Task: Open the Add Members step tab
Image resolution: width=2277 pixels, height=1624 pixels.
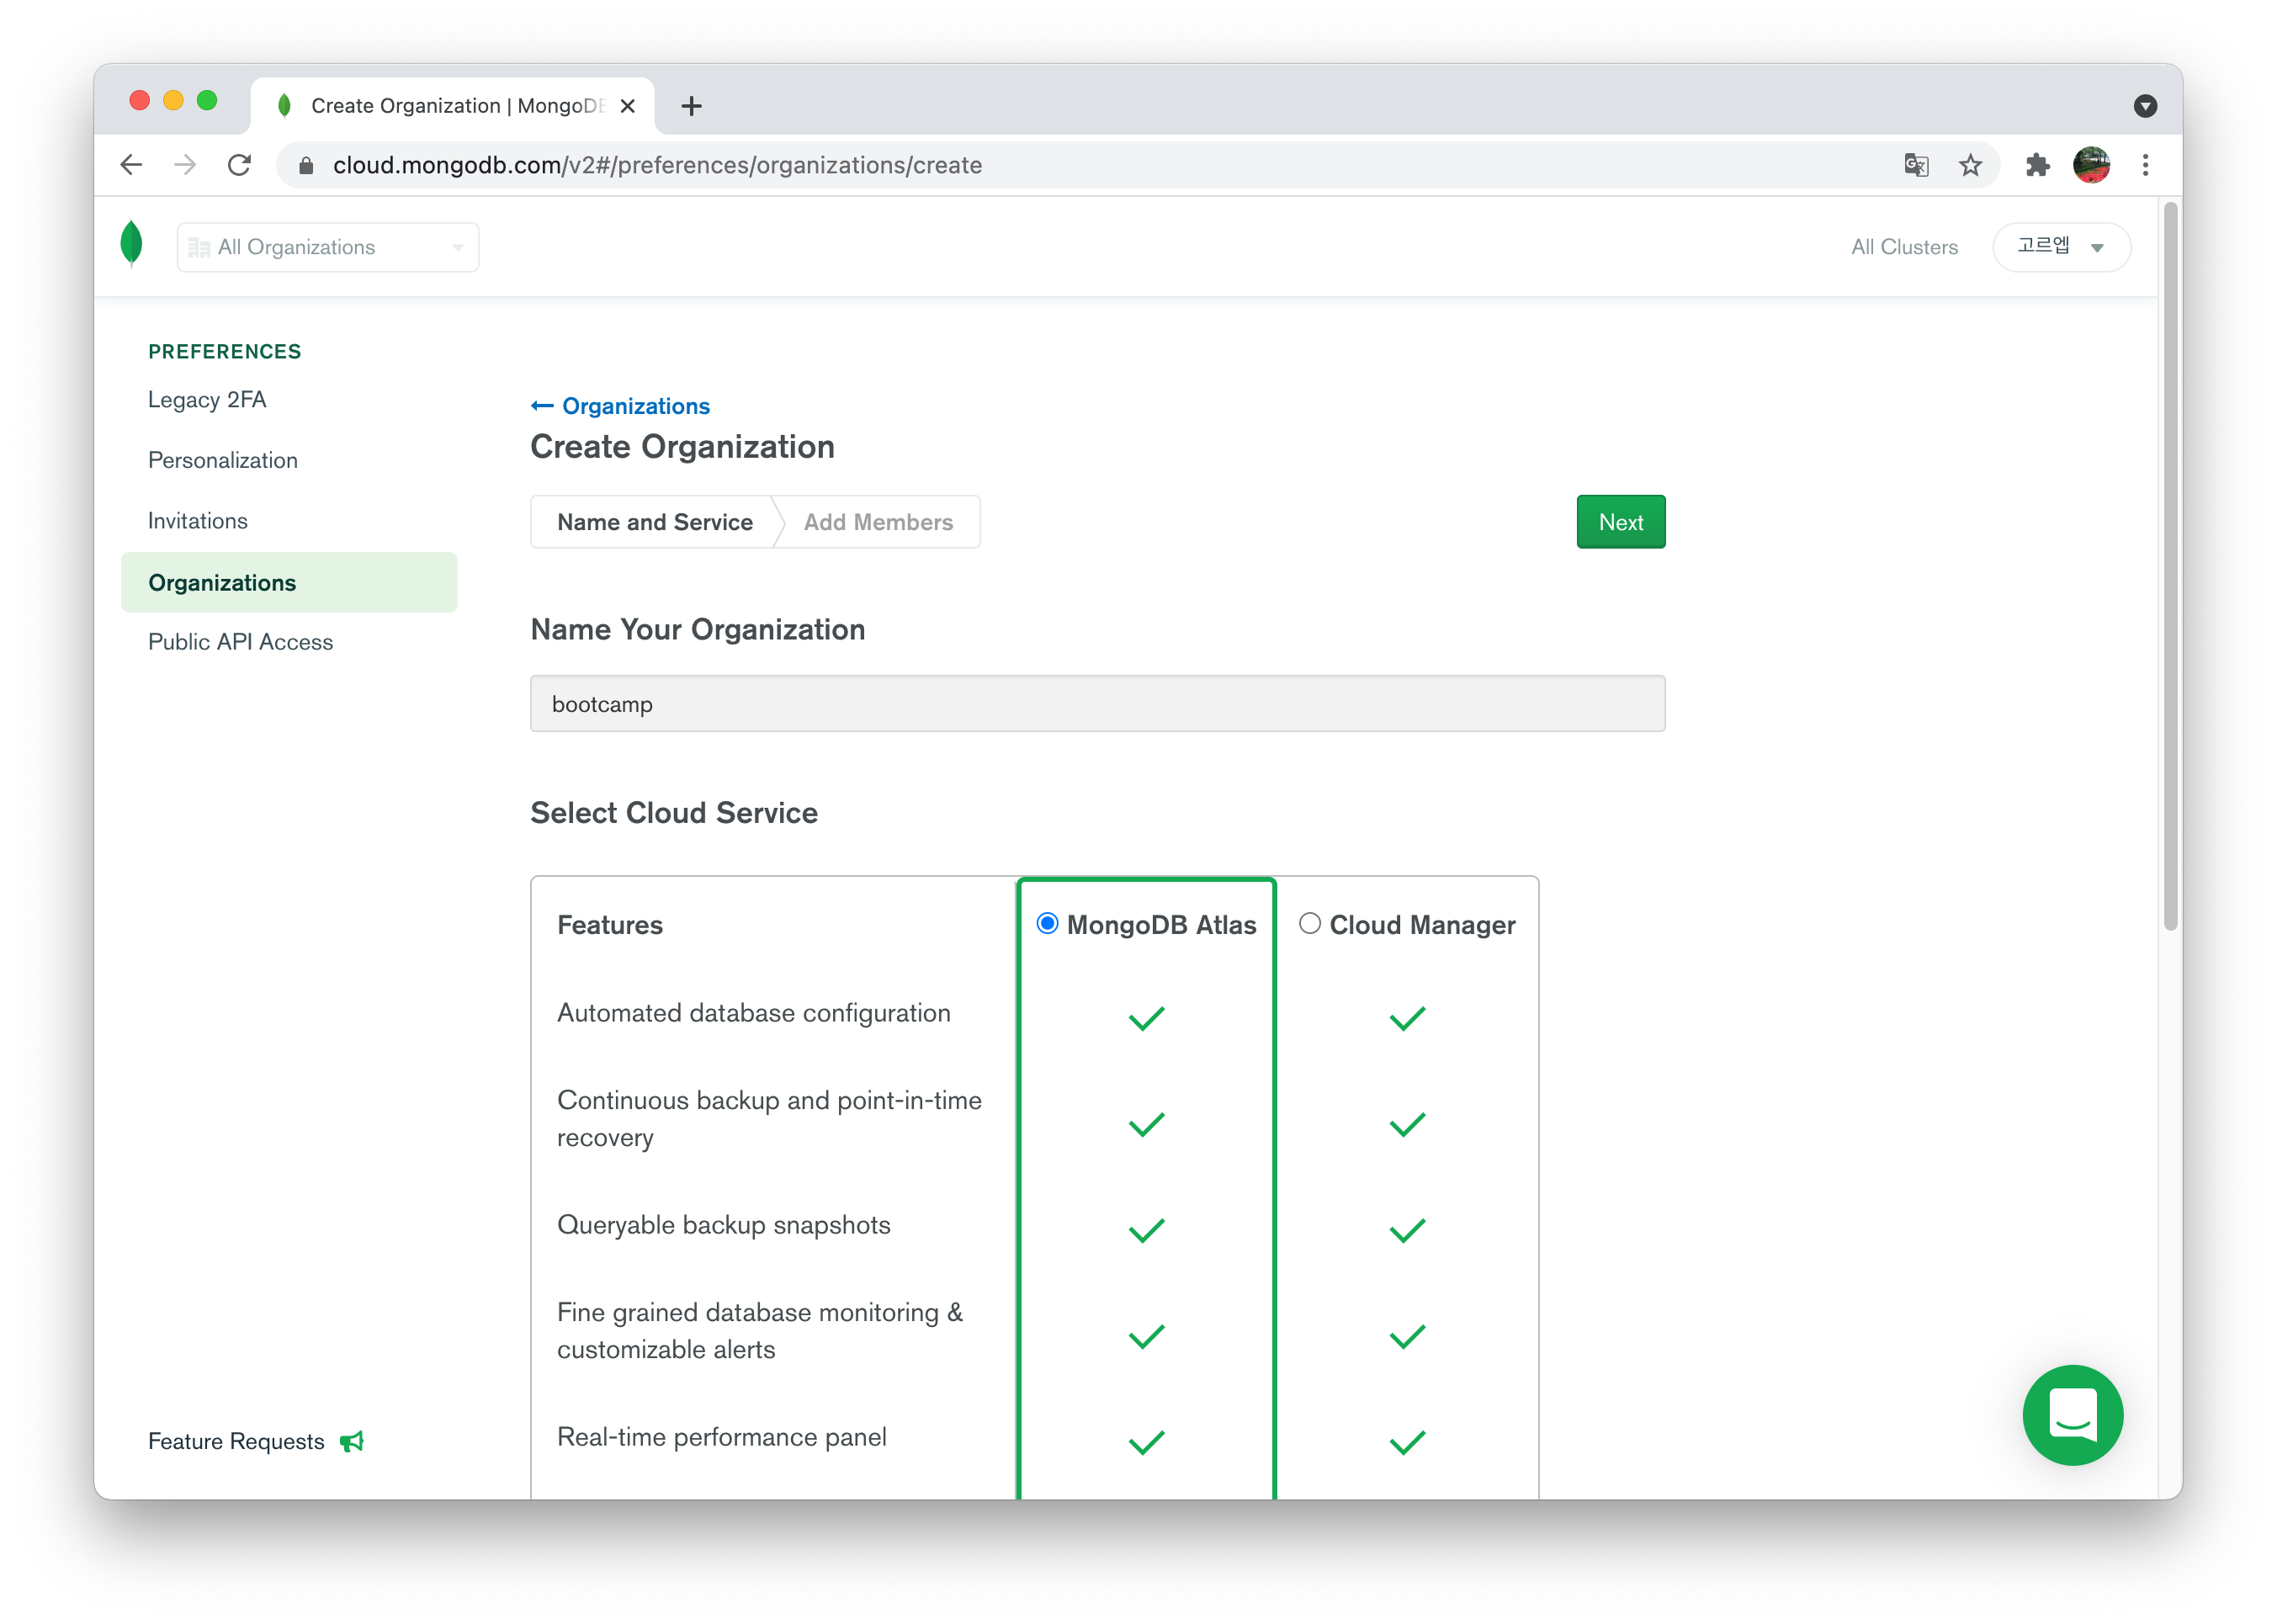Action: point(878,522)
